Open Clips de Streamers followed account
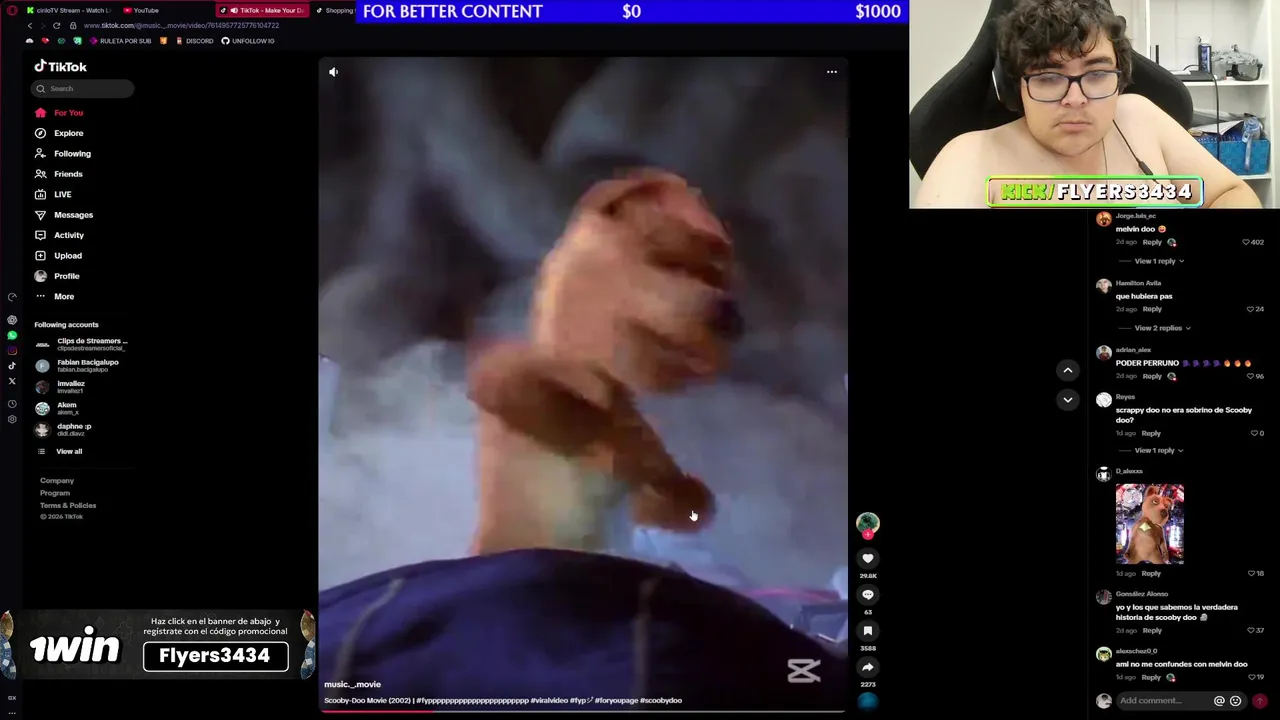The width and height of the screenshot is (1280, 720). (x=82, y=344)
